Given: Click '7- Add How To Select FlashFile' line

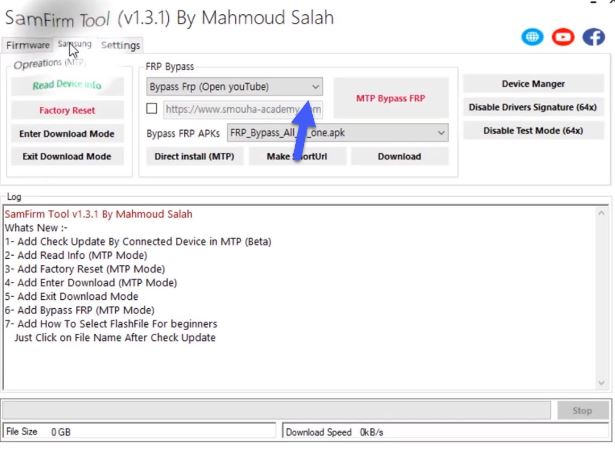Looking at the screenshot, I should pyautogui.click(x=111, y=324).
